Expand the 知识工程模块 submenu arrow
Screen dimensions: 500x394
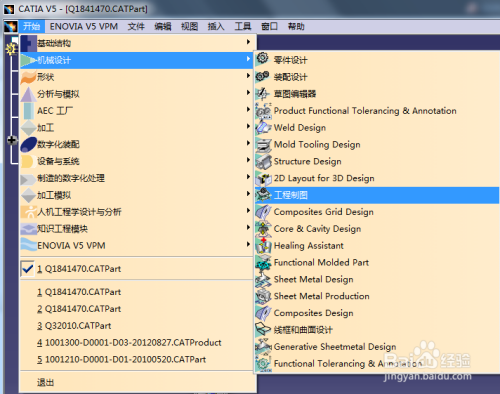click(248, 227)
